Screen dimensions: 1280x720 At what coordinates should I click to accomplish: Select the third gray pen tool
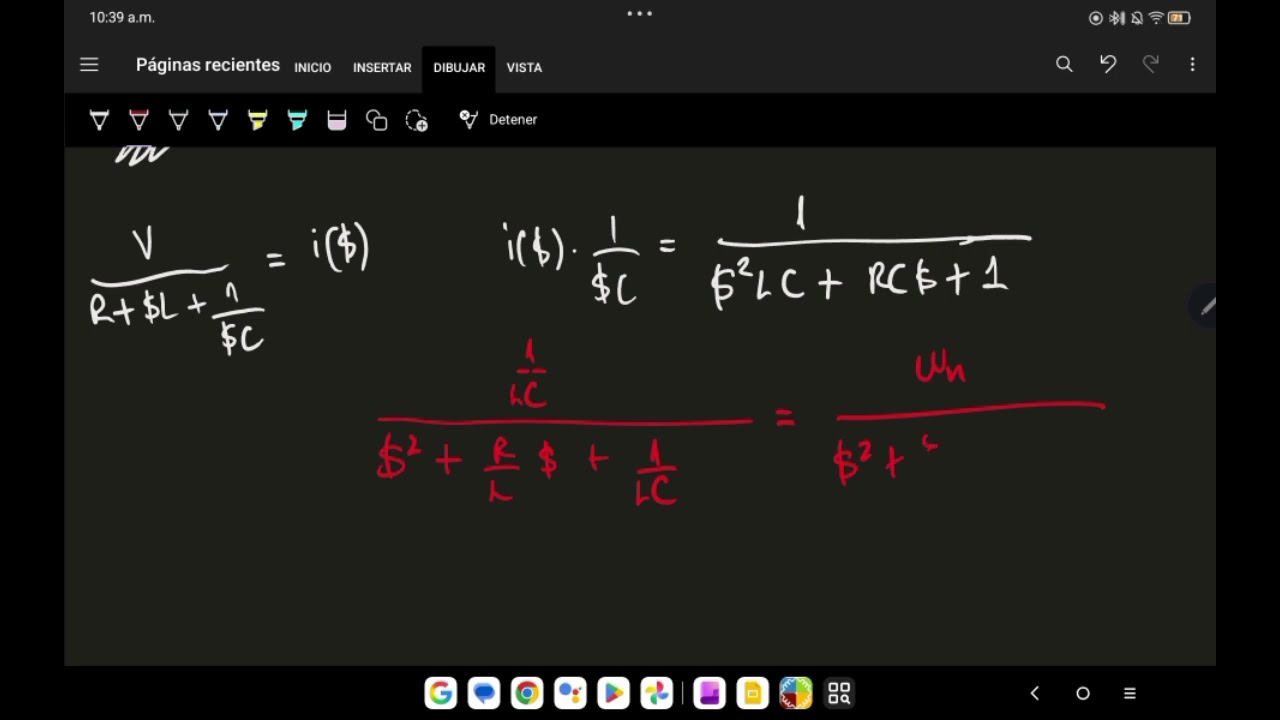pyautogui.click(x=178, y=120)
